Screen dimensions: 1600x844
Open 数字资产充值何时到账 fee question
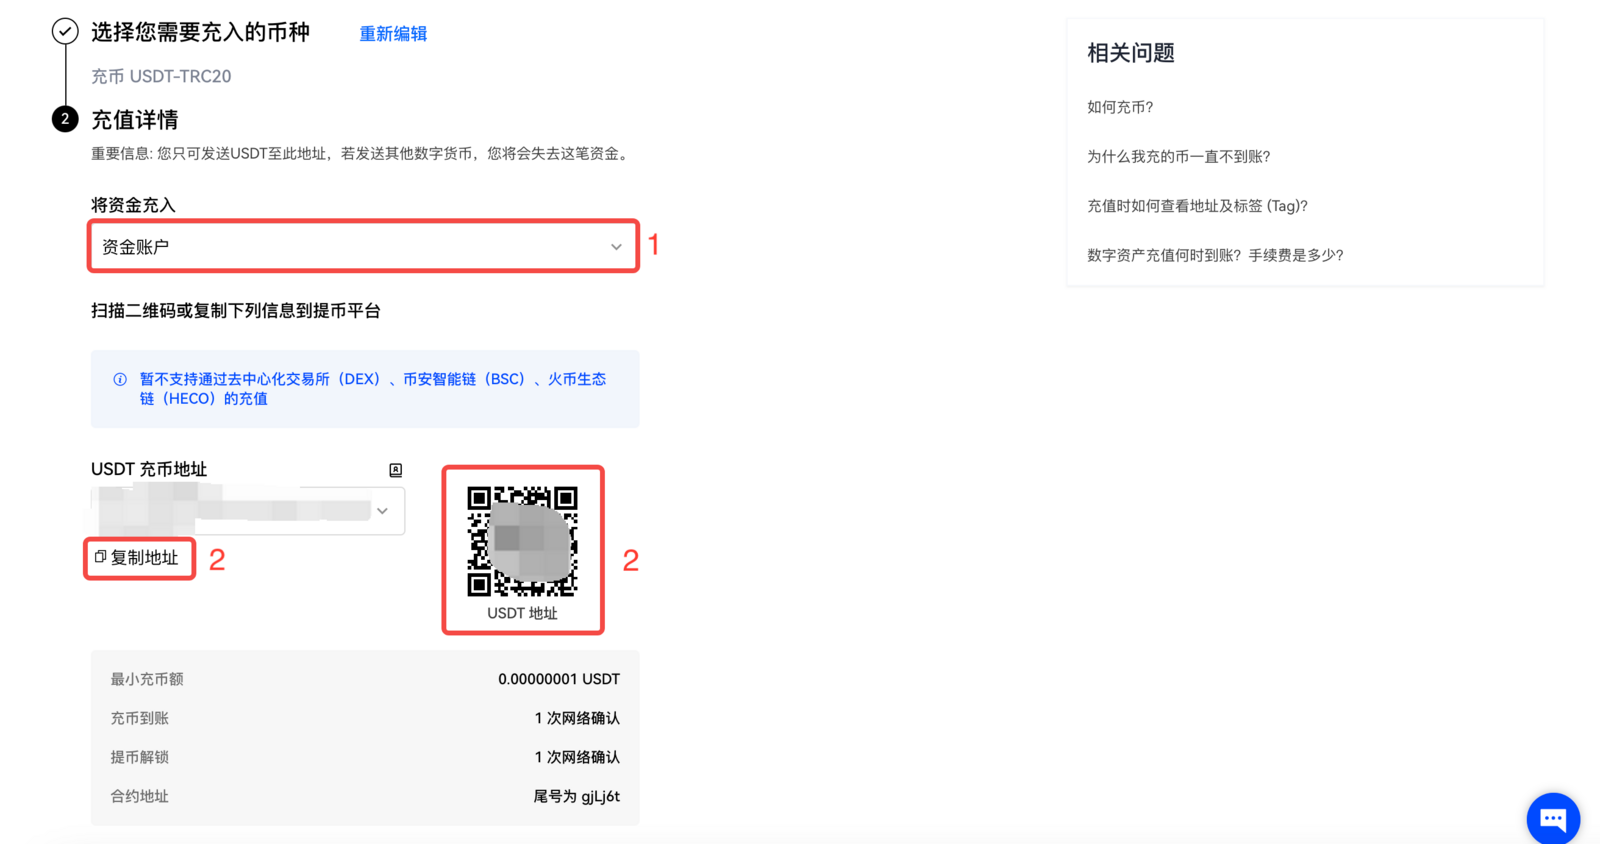click(1215, 256)
